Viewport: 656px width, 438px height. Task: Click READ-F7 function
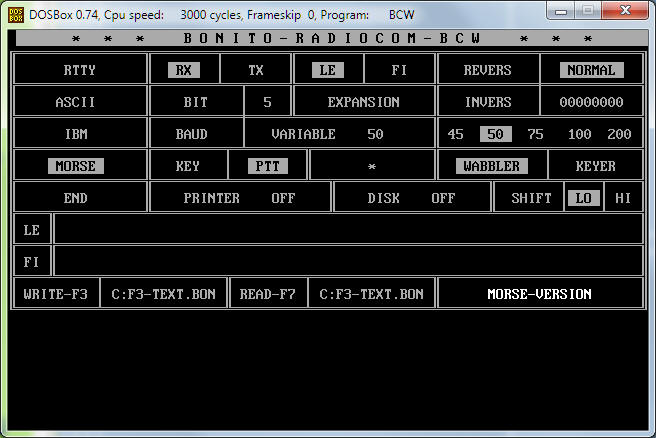tap(268, 294)
